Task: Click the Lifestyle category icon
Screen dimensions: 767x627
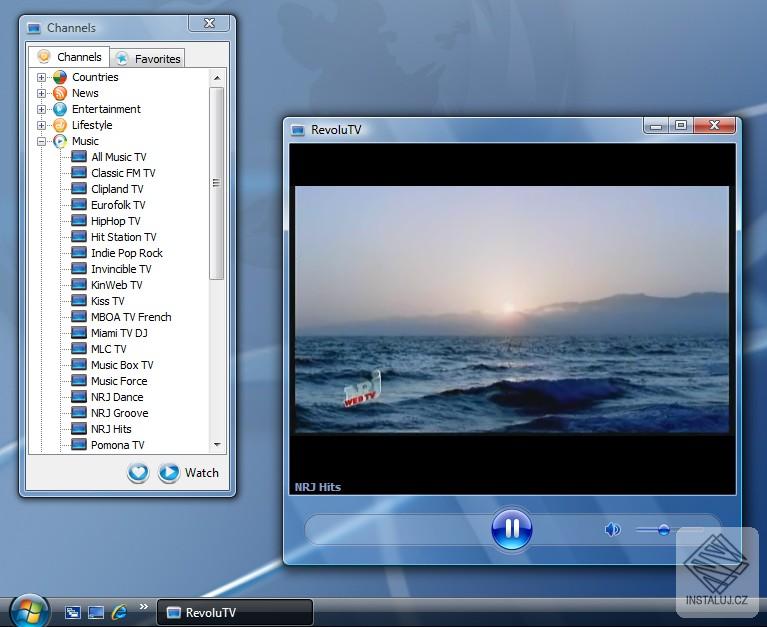Action: tap(60, 125)
